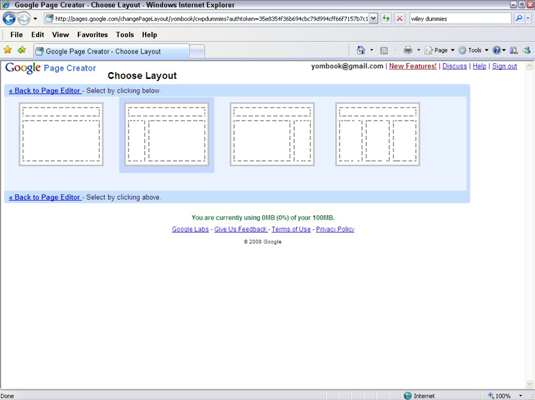Open the Favorites Center star icon
The width and height of the screenshot is (535, 400).
(x=8, y=51)
